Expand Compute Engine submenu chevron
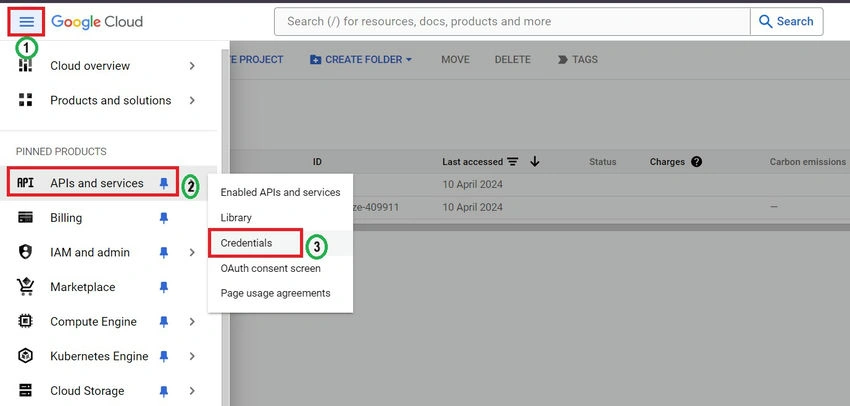 pos(192,321)
